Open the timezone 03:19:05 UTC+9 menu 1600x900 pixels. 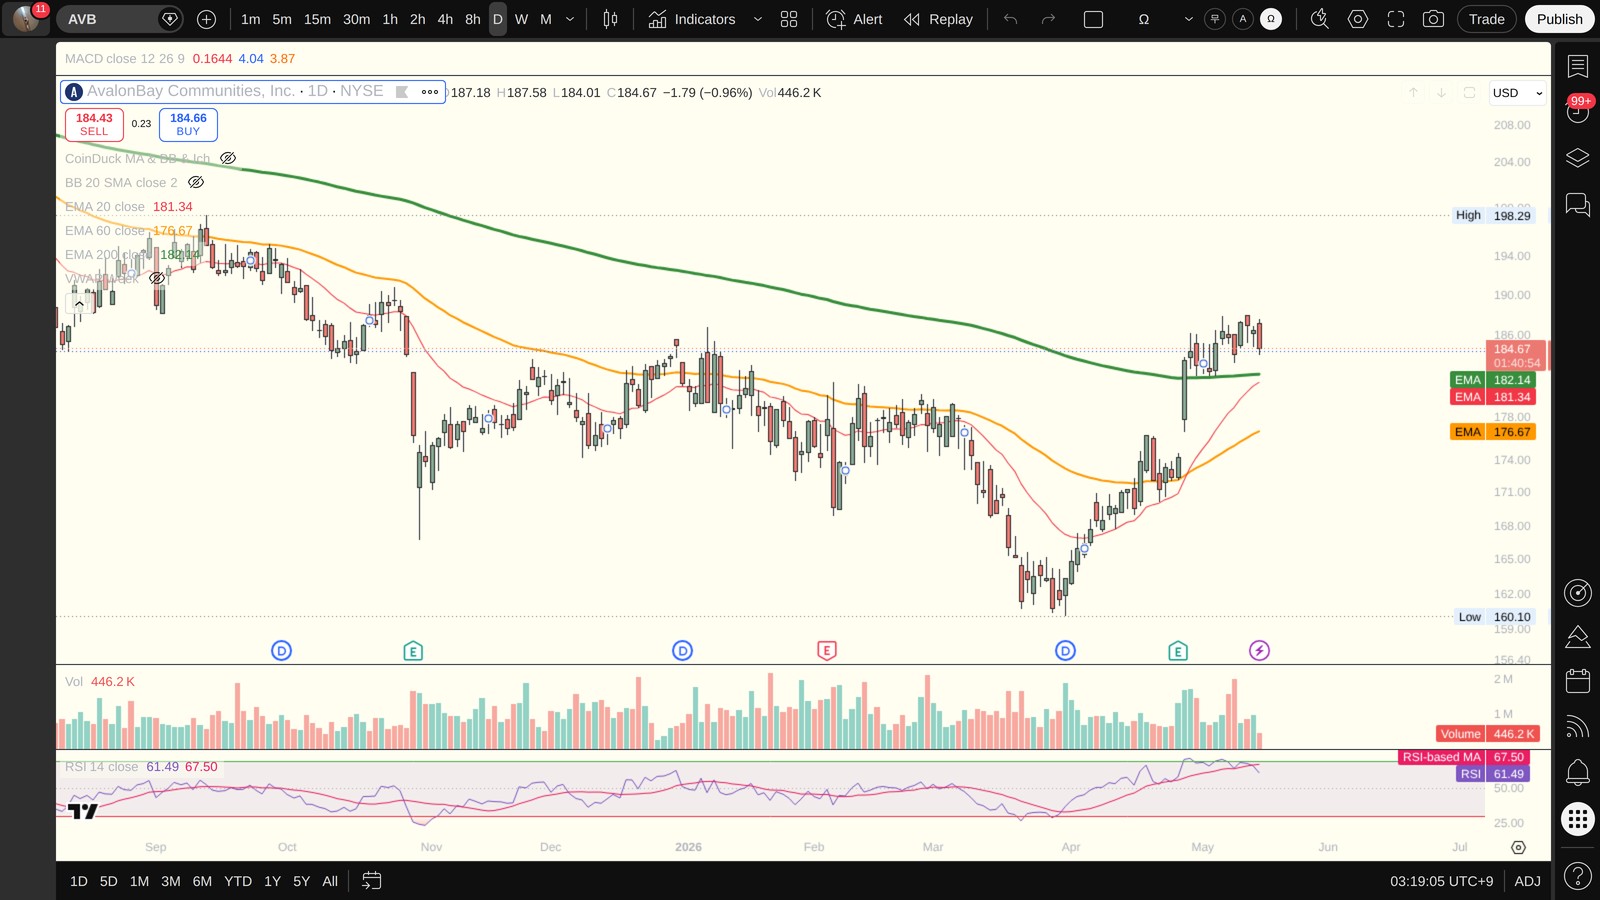(1441, 881)
